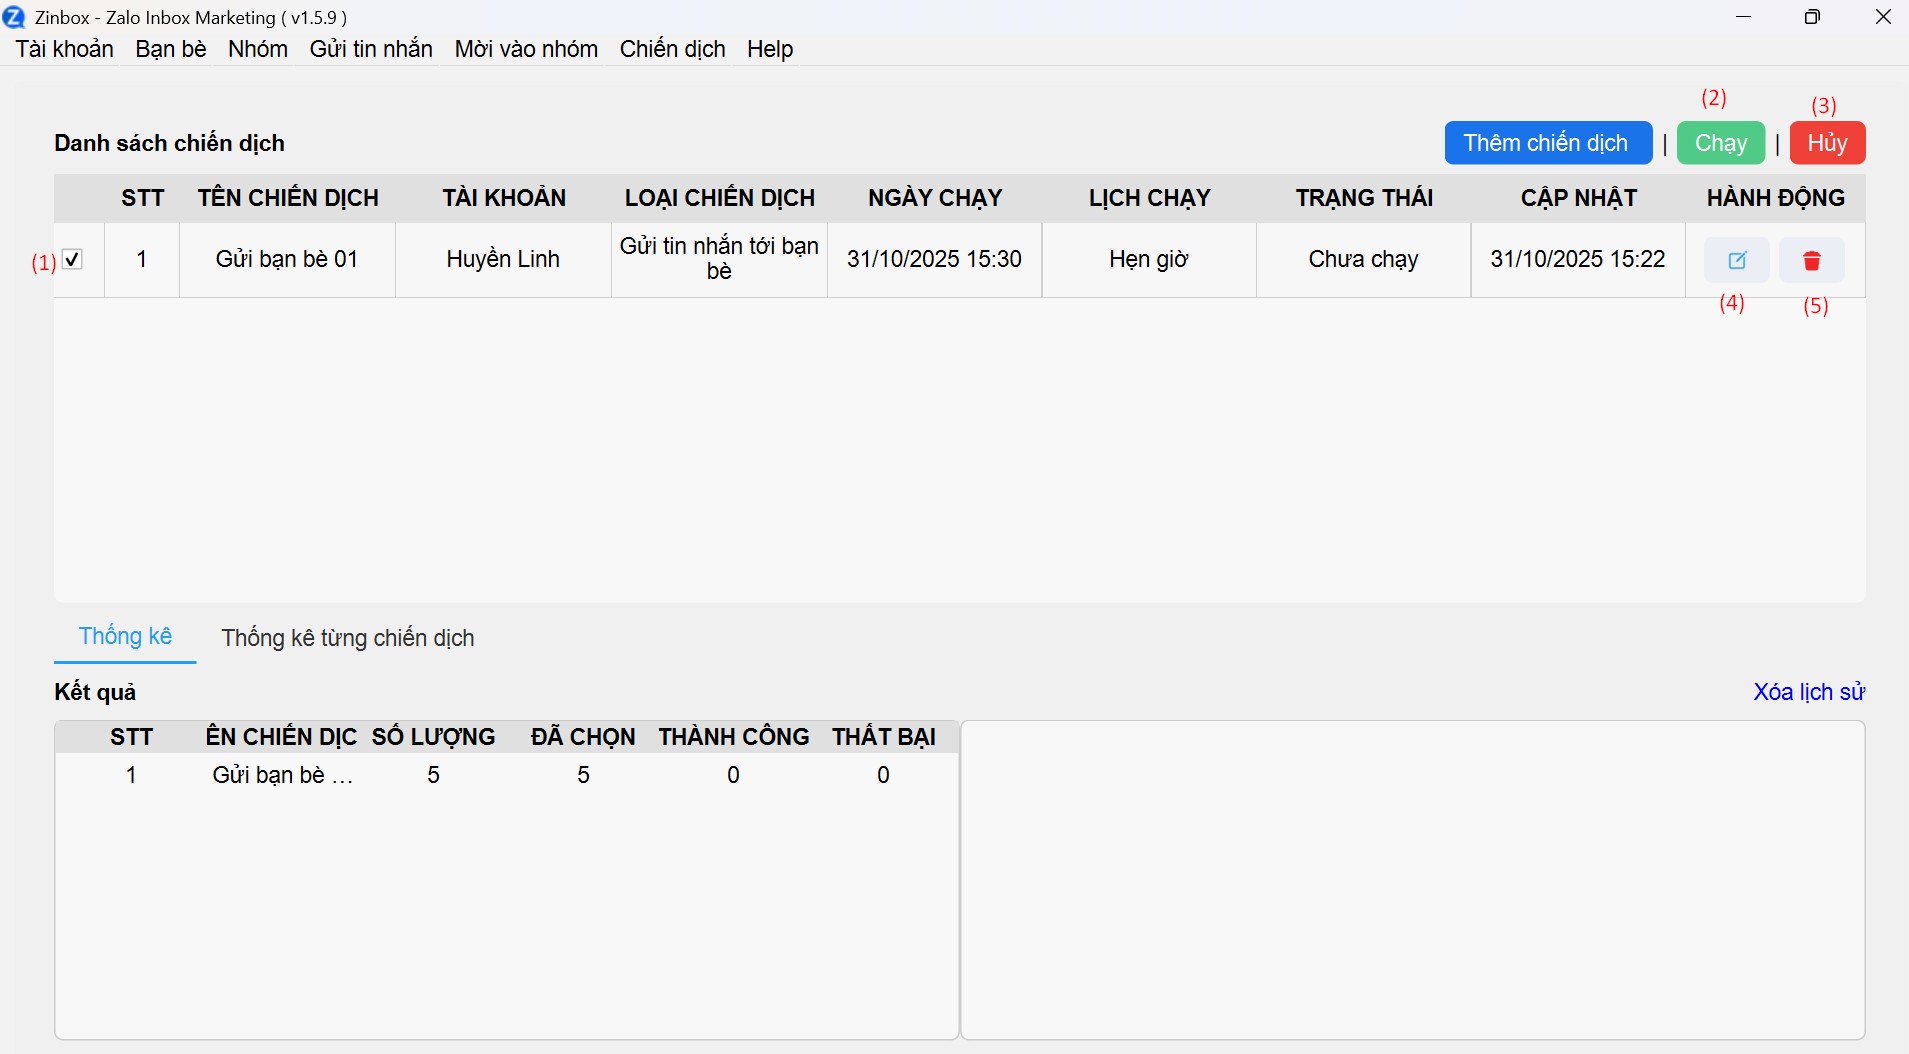Click the TRẠNG THÁI column header

point(1364,198)
